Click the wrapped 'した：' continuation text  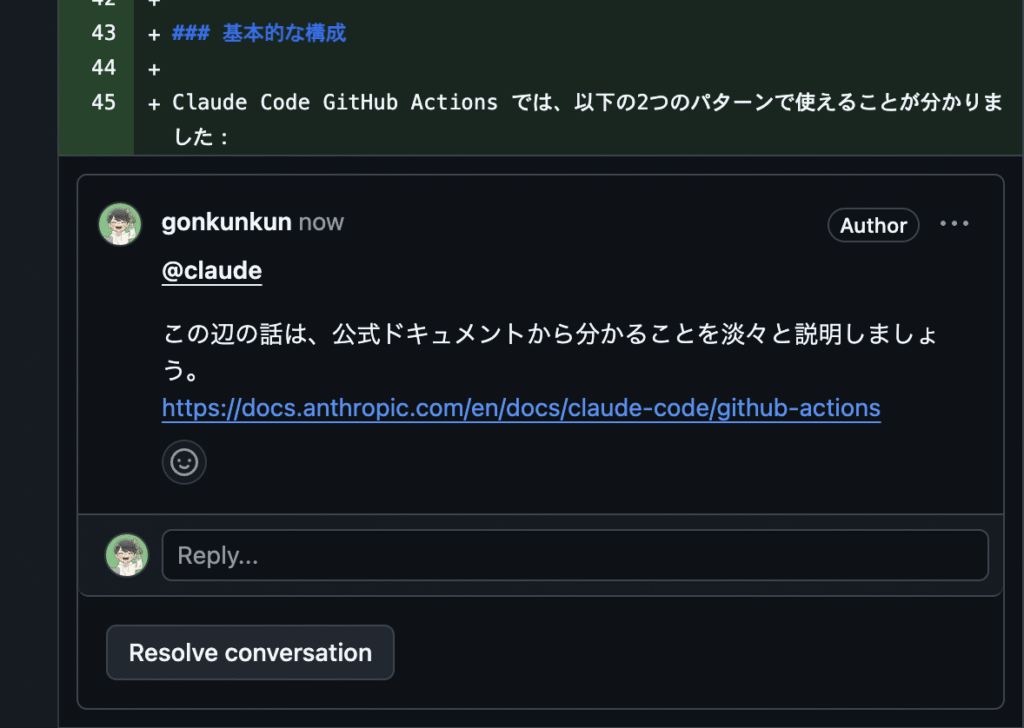coord(200,137)
